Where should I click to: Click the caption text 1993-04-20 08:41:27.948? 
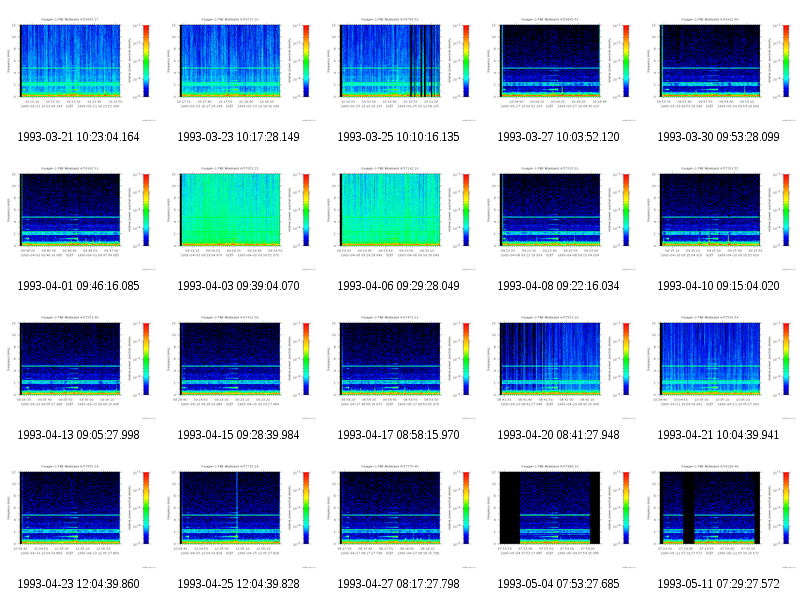click(x=558, y=435)
